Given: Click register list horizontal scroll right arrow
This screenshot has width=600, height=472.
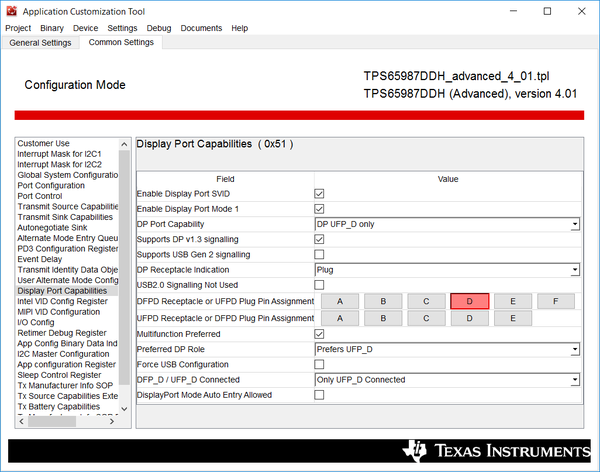Looking at the screenshot, I should [x=112, y=421].
